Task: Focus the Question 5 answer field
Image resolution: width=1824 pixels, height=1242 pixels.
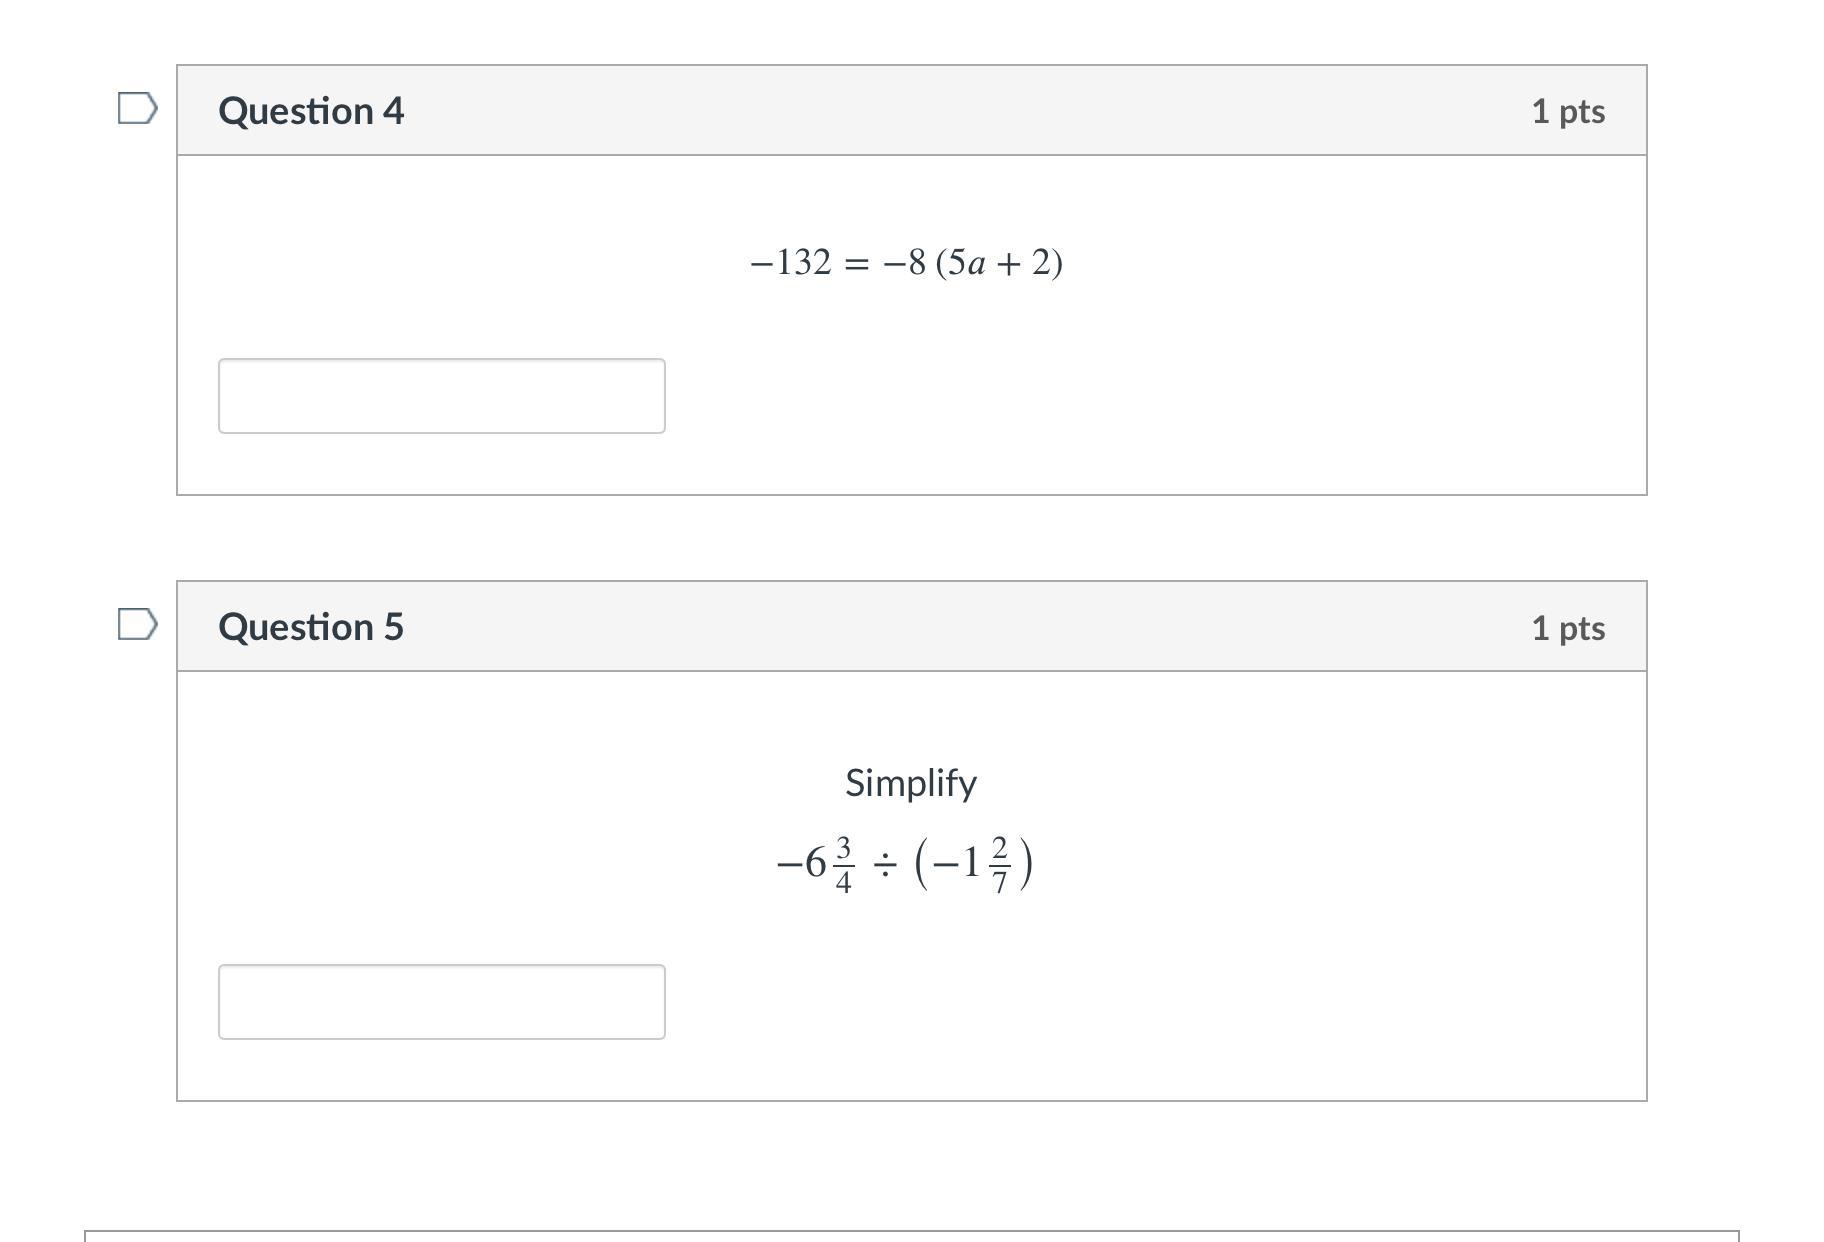Action: pyautogui.click(x=441, y=1002)
